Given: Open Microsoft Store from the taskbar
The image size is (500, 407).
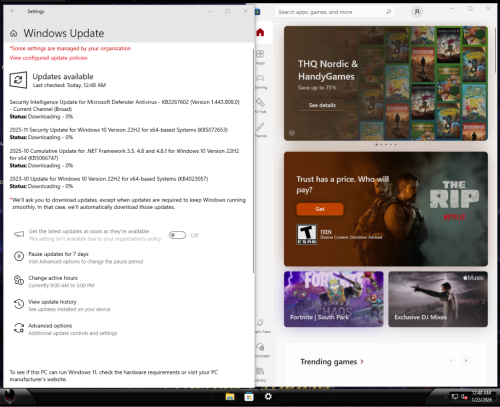Looking at the screenshot, I should (249, 397).
